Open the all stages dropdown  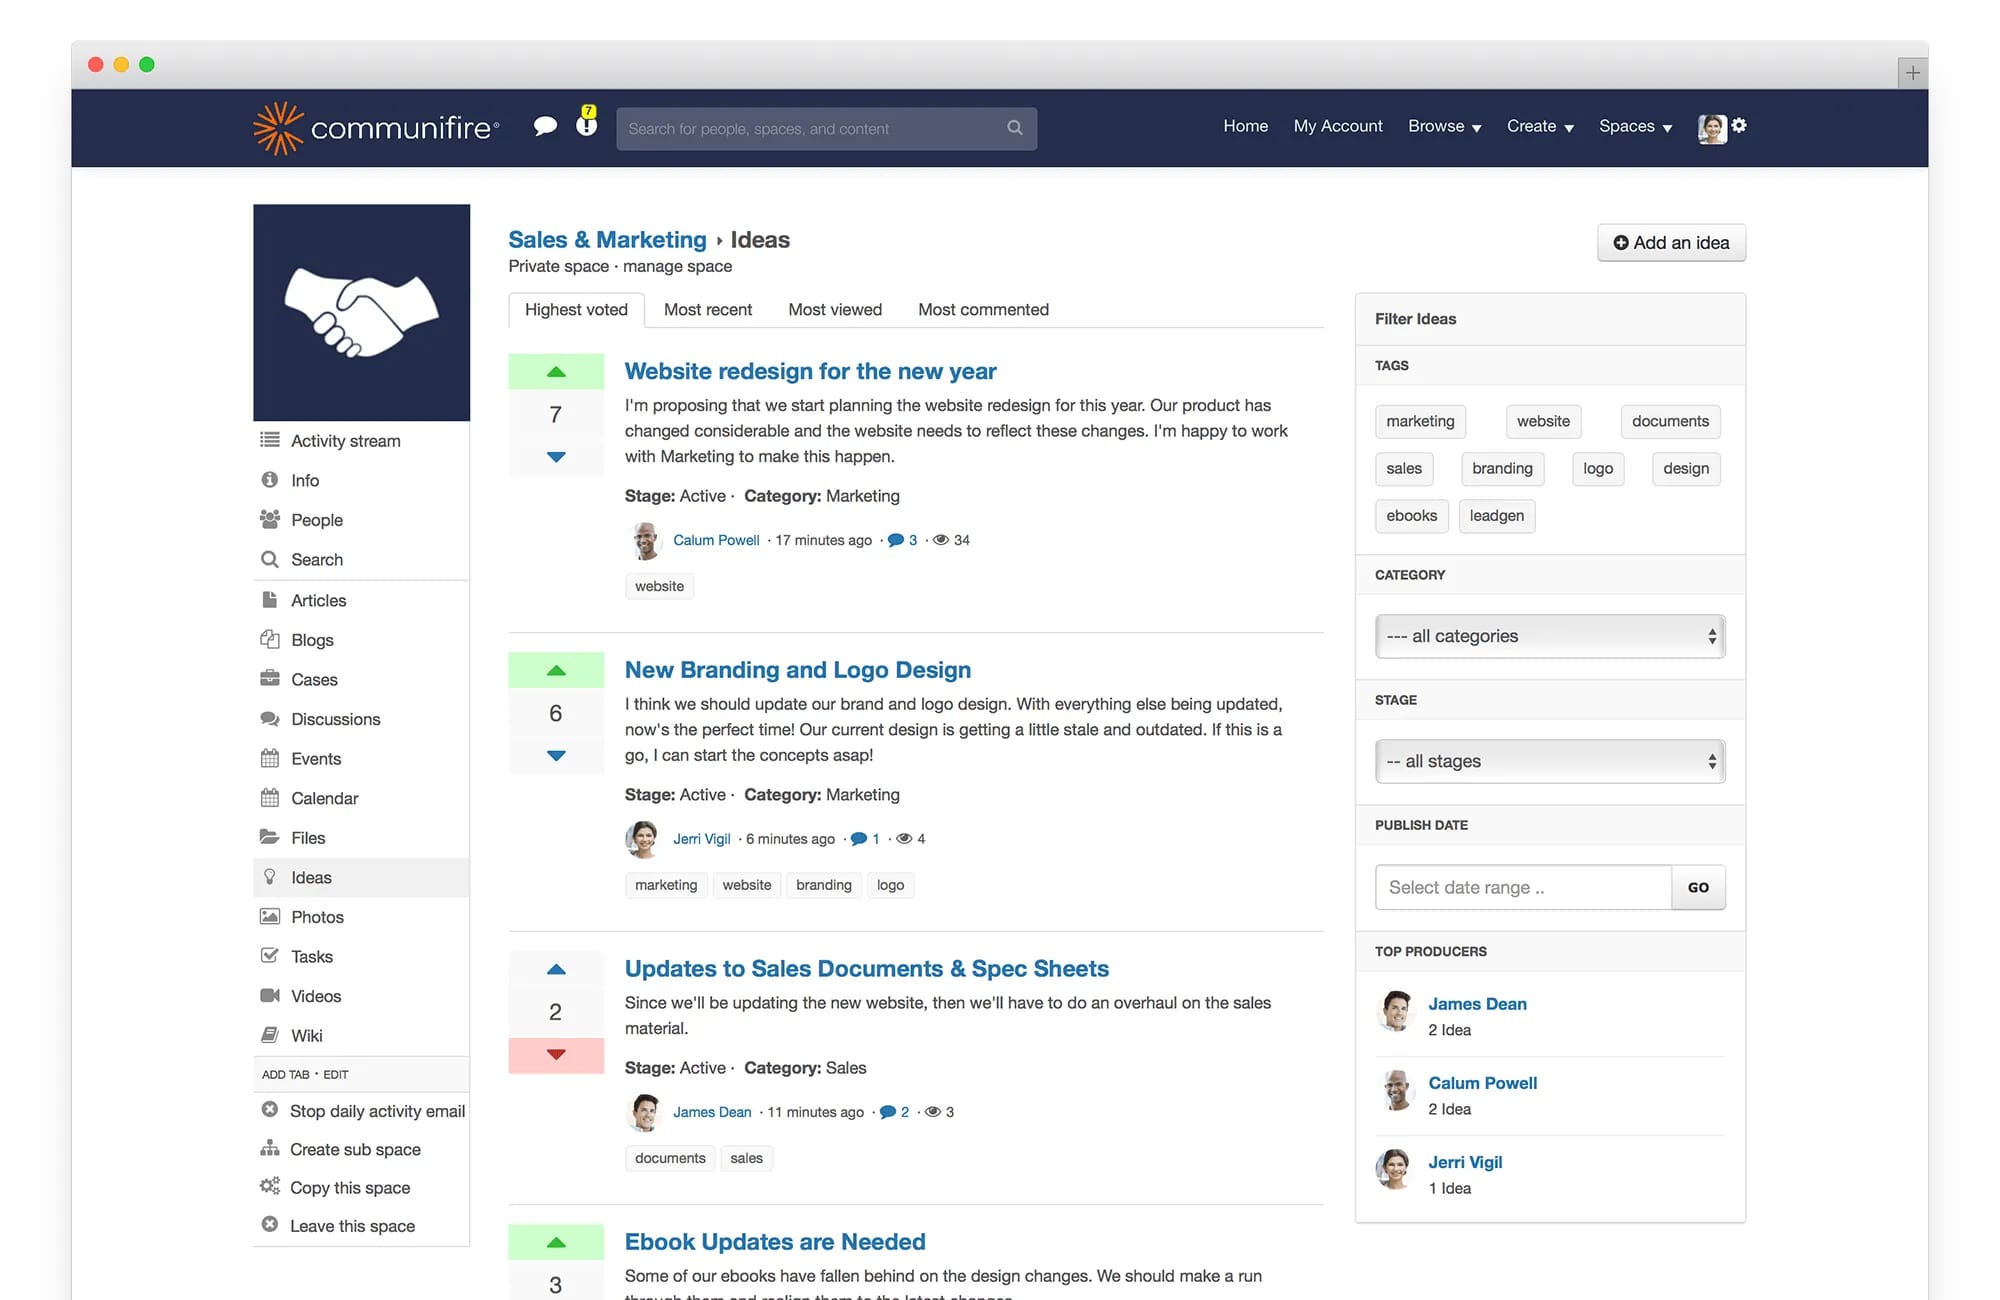click(x=1550, y=761)
